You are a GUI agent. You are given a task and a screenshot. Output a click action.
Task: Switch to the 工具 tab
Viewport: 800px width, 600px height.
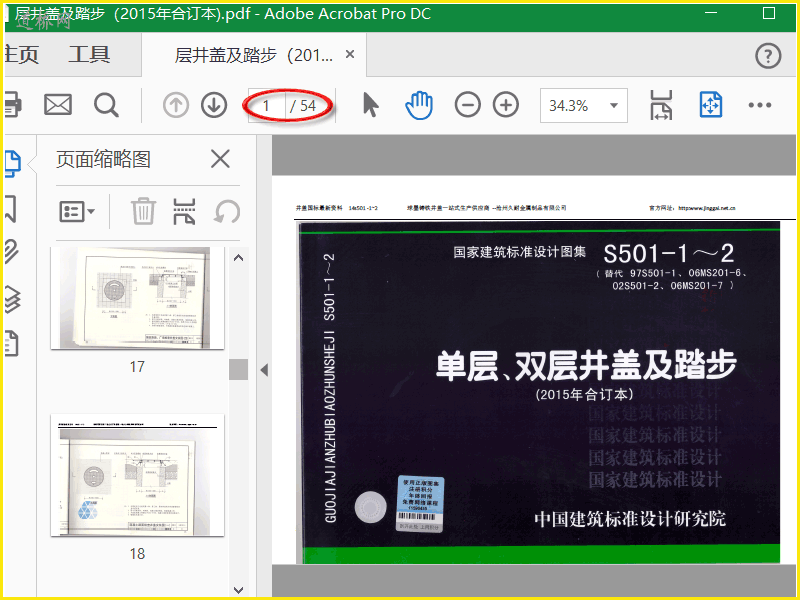tap(89, 55)
